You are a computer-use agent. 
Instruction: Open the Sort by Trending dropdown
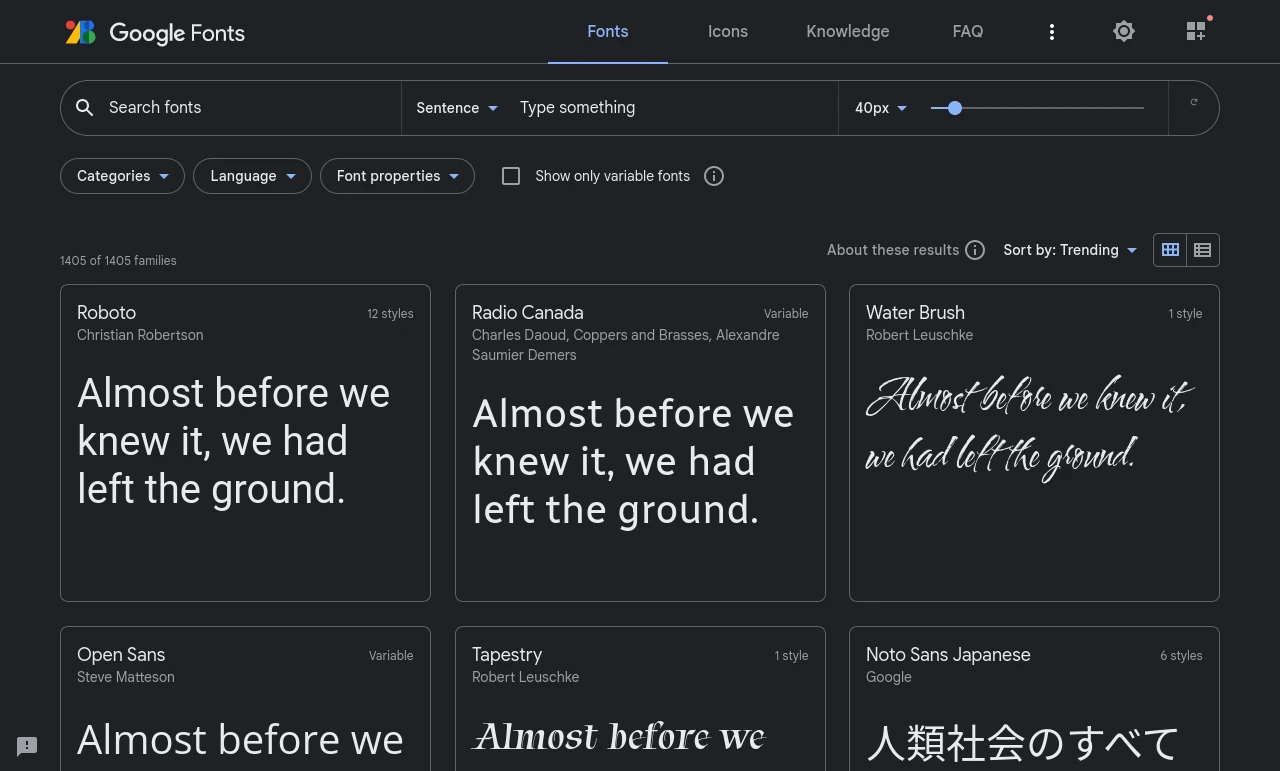(1070, 250)
